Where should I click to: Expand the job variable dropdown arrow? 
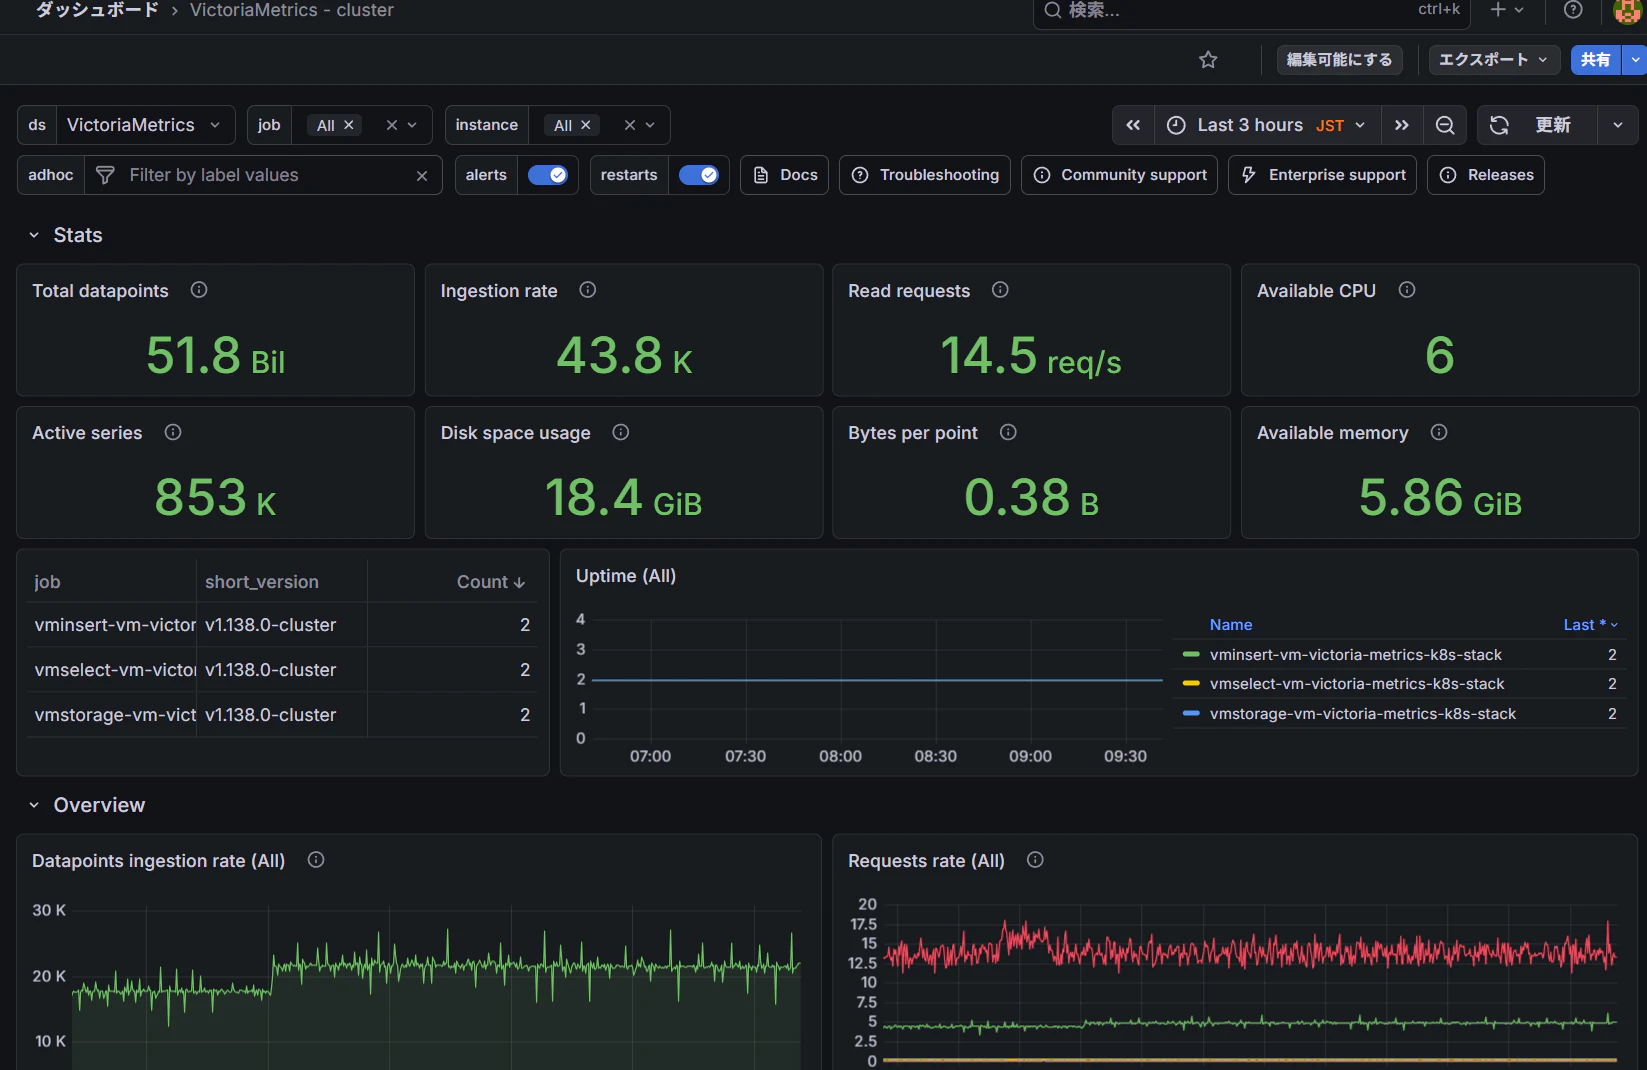[x=412, y=125]
